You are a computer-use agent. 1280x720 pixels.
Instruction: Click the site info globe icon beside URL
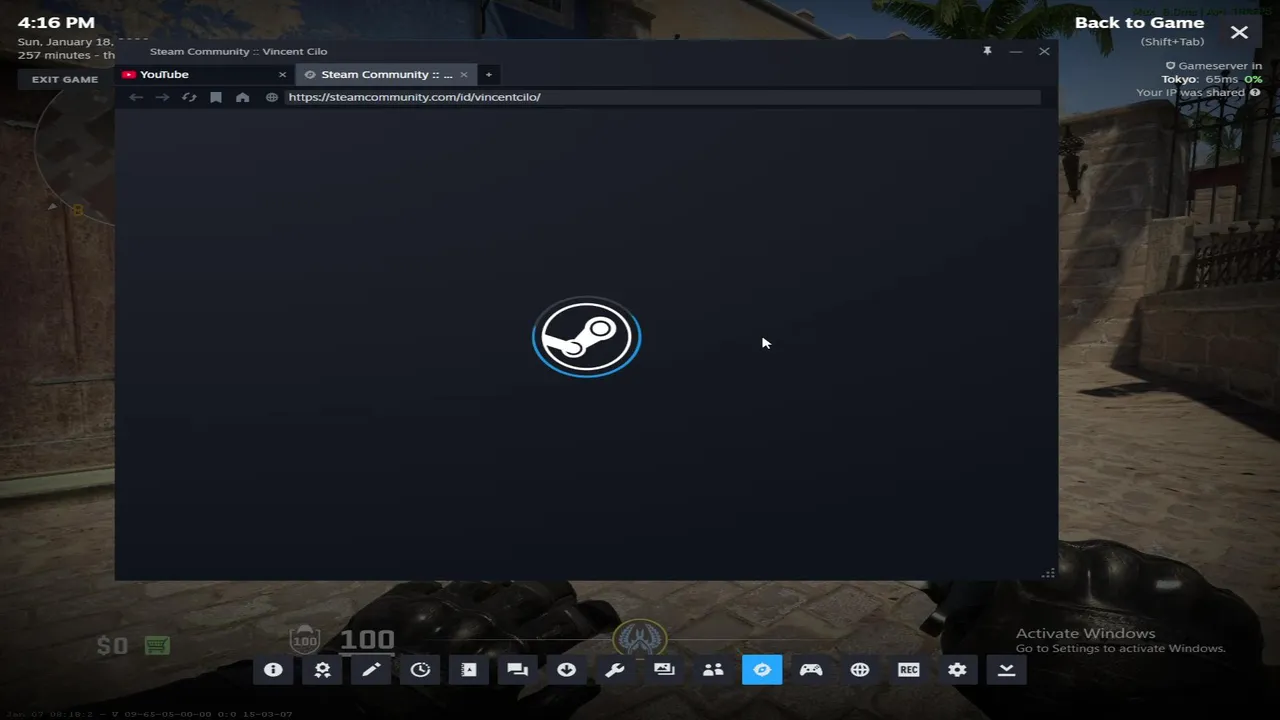pos(272,97)
